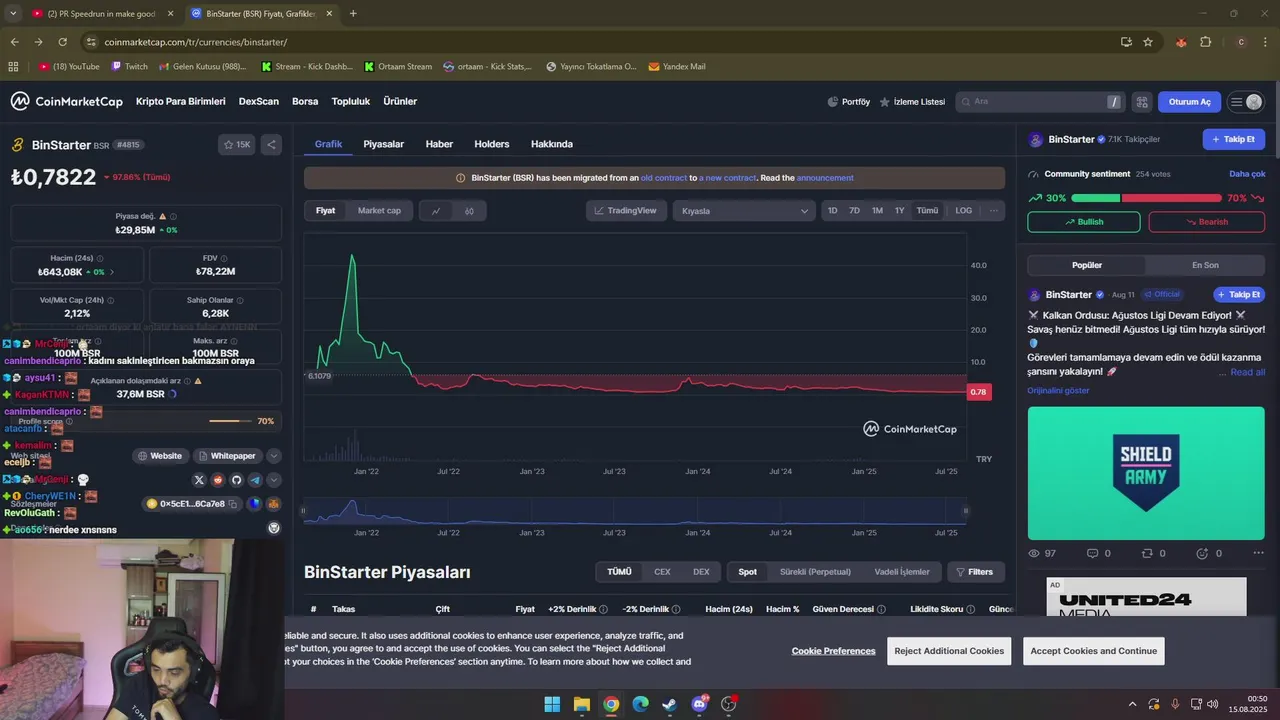The width and height of the screenshot is (1280, 720).
Task: Set chart range to Tümü
Action: click(927, 211)
